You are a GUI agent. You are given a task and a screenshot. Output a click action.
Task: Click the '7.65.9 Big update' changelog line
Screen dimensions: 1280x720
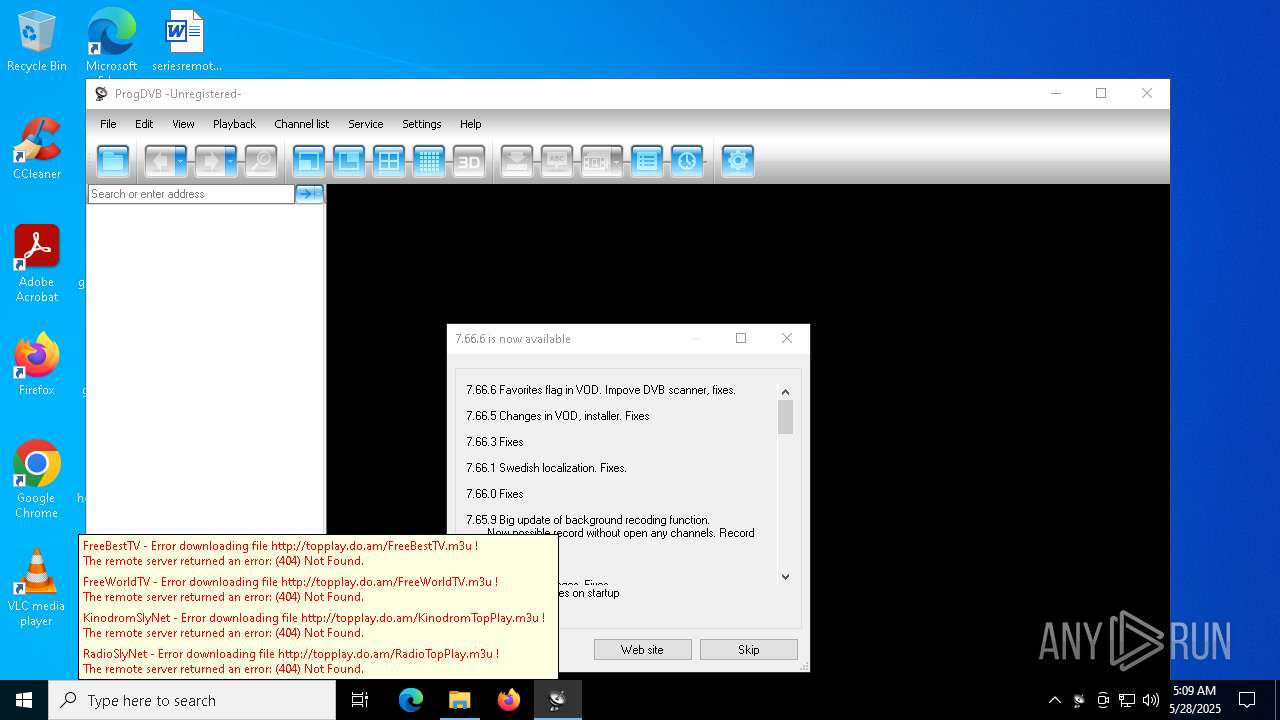pyautogui.click(x=587, y=520)
